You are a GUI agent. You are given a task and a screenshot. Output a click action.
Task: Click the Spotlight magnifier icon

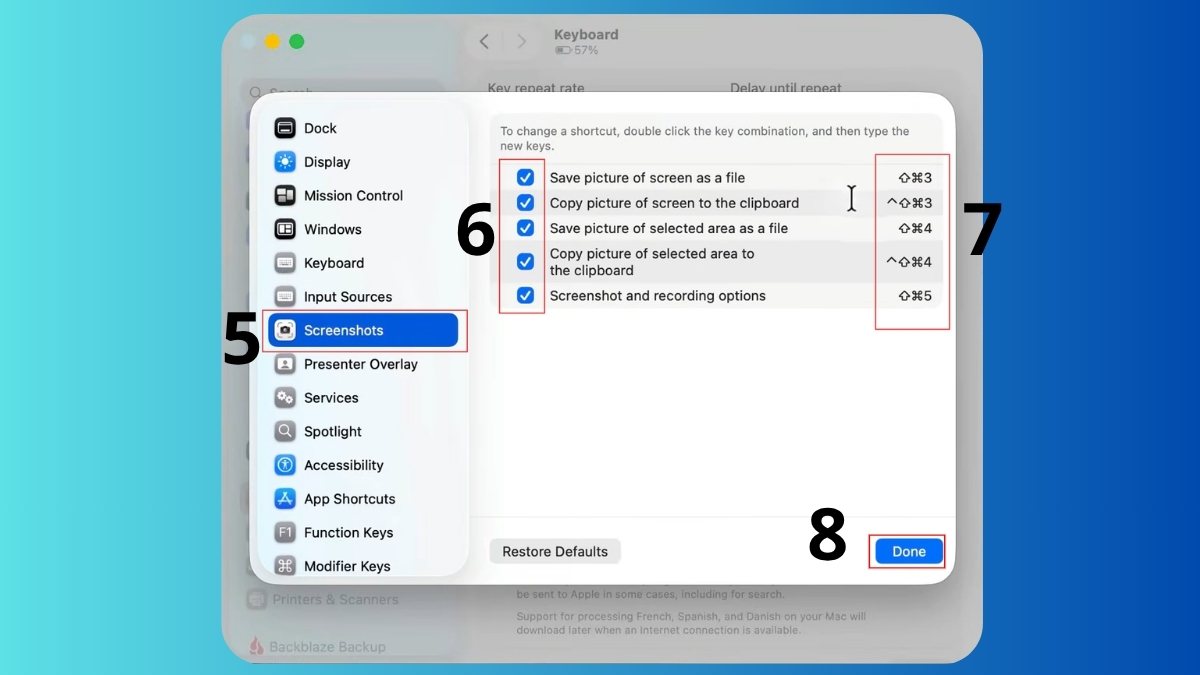[x=286, y=431]
